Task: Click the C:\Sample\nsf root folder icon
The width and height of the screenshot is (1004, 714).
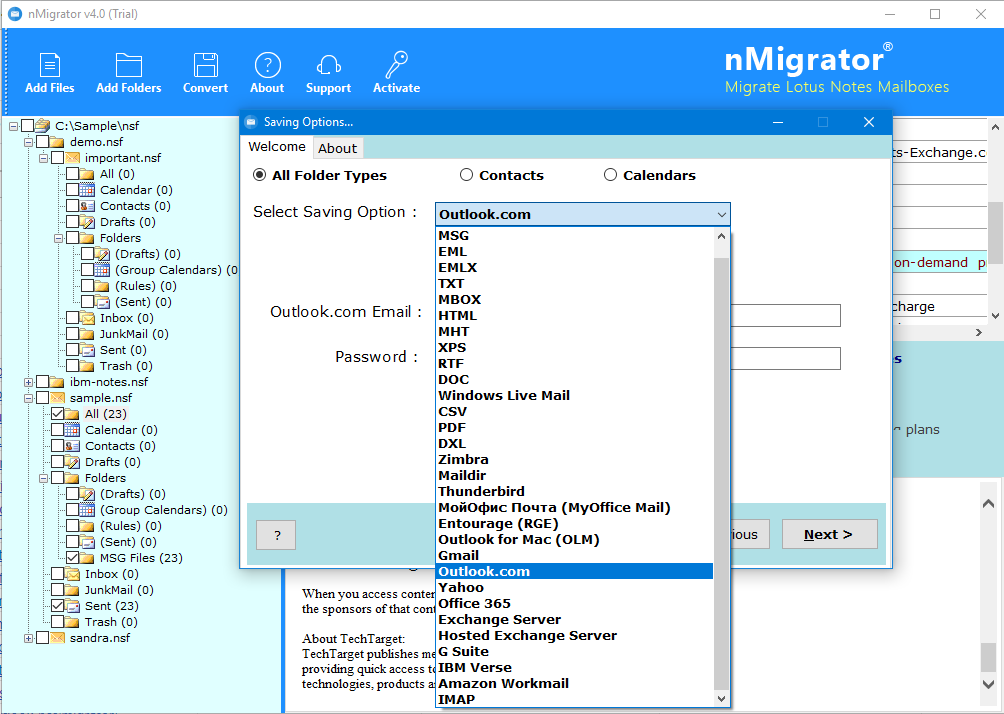Action: [x=43, y=126]
